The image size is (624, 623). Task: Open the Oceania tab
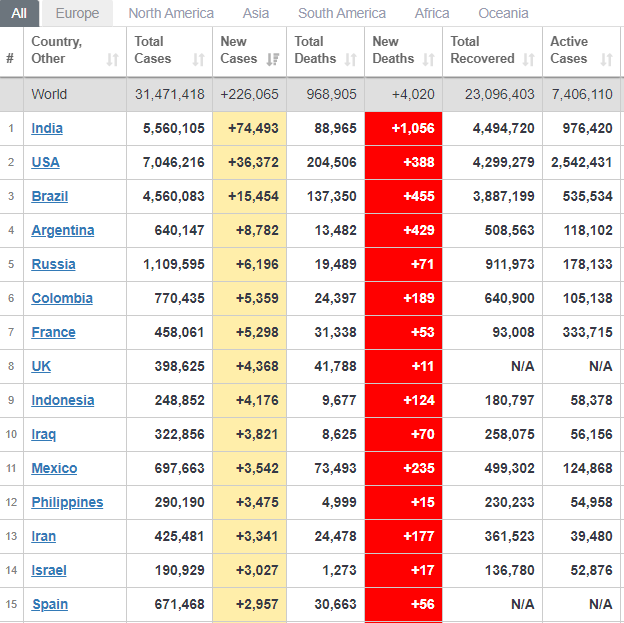point(503,13)
